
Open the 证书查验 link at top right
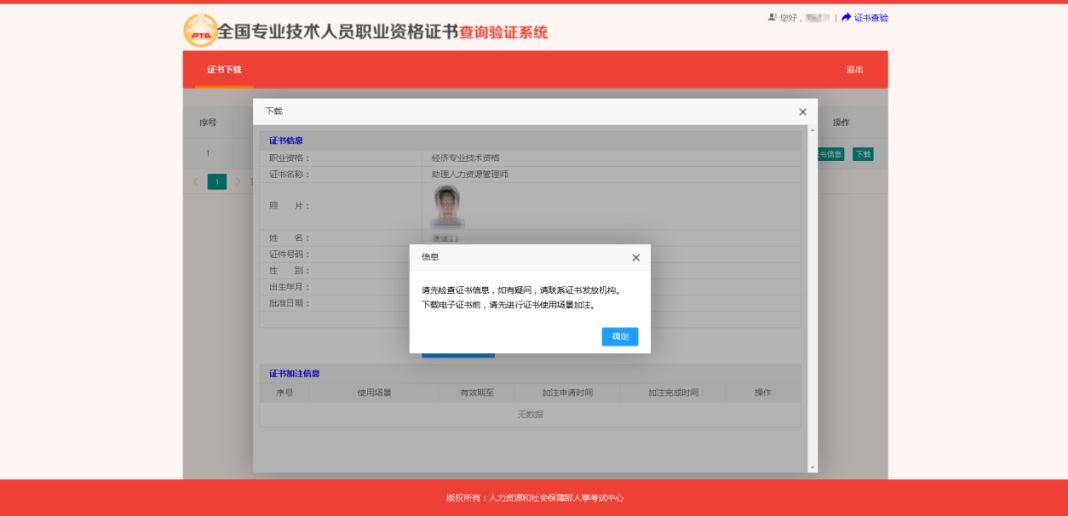[870, 17]
